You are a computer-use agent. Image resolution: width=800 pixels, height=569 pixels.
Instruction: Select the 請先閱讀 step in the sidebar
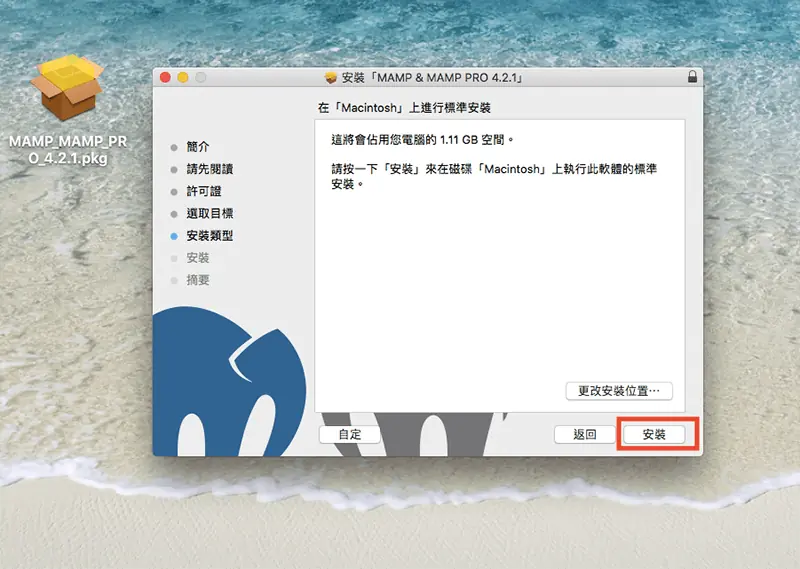click(x=209, y=169)
